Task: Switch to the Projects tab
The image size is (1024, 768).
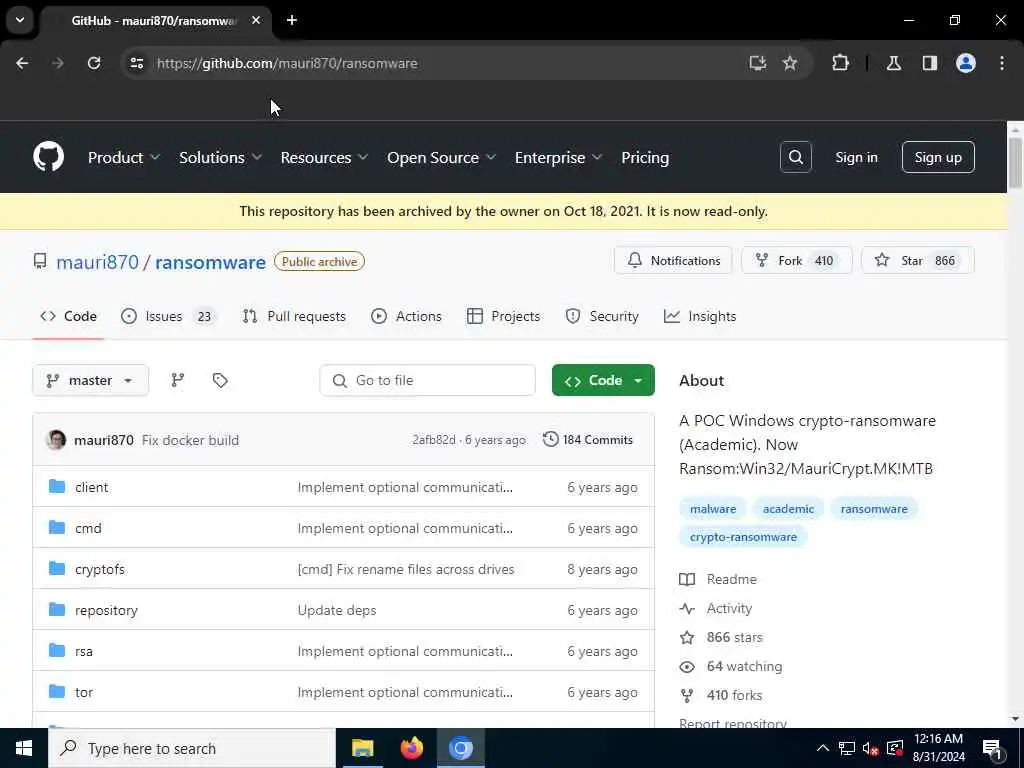Action: click(504, 316)
